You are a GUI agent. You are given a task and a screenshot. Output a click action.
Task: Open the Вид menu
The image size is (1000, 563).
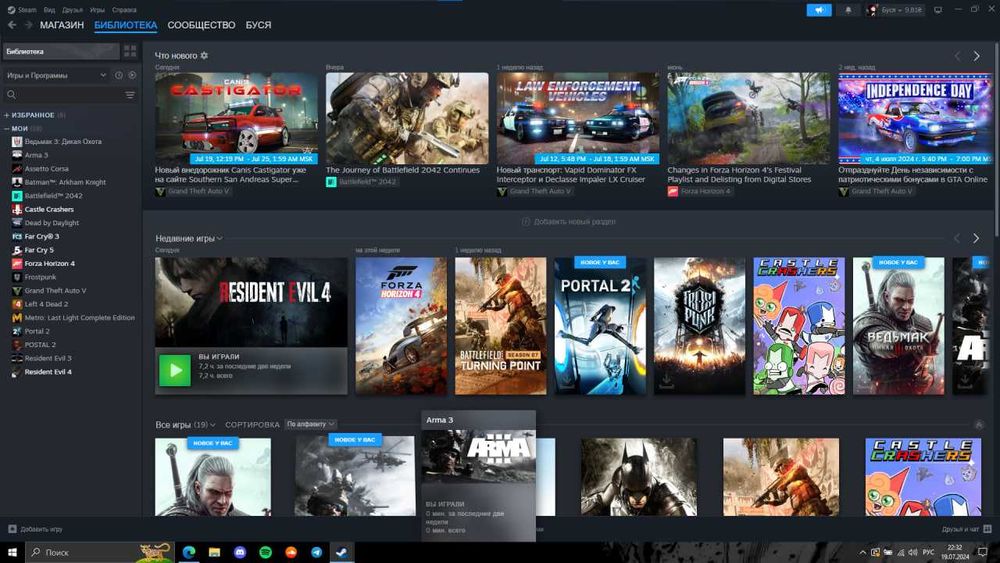point(49,10)
